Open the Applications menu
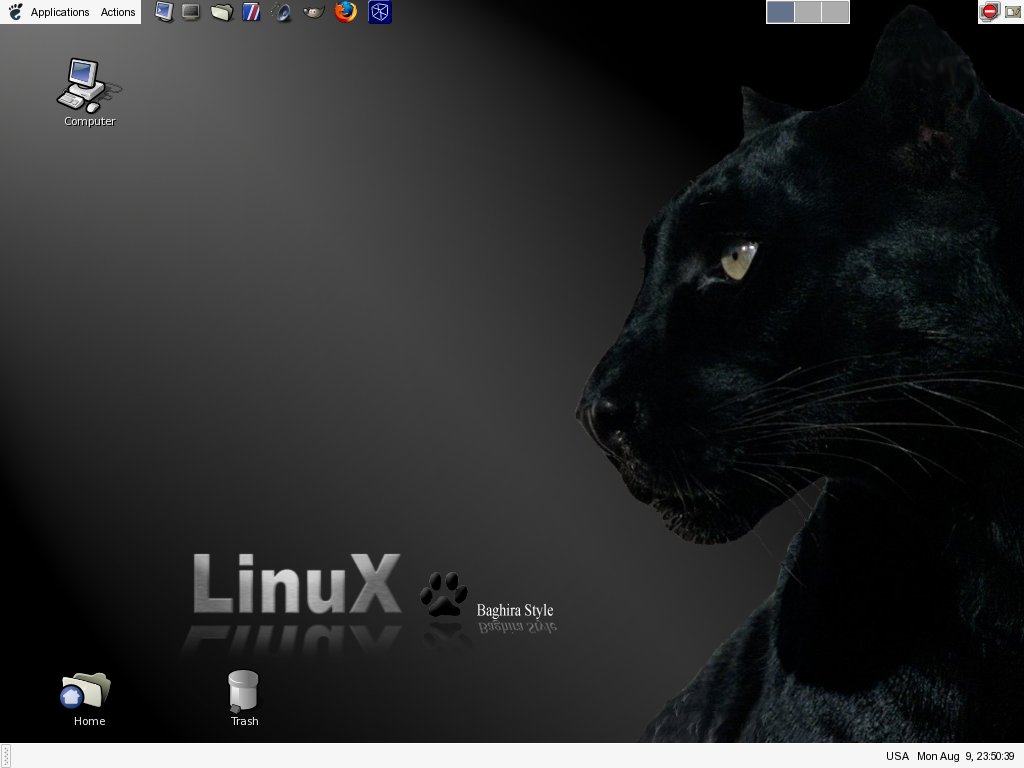The image size is (1024, 768). (59, 12)
